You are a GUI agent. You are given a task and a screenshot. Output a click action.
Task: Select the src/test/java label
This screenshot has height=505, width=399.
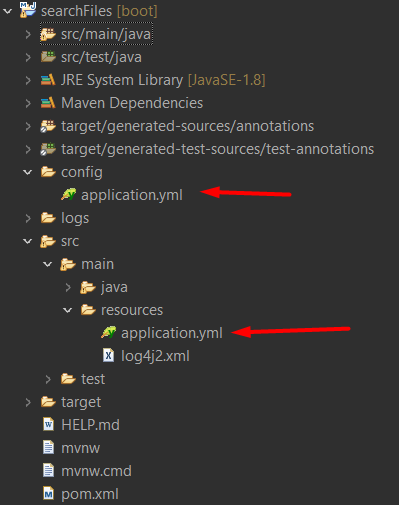pyautogui.click(x=101, y=57)
